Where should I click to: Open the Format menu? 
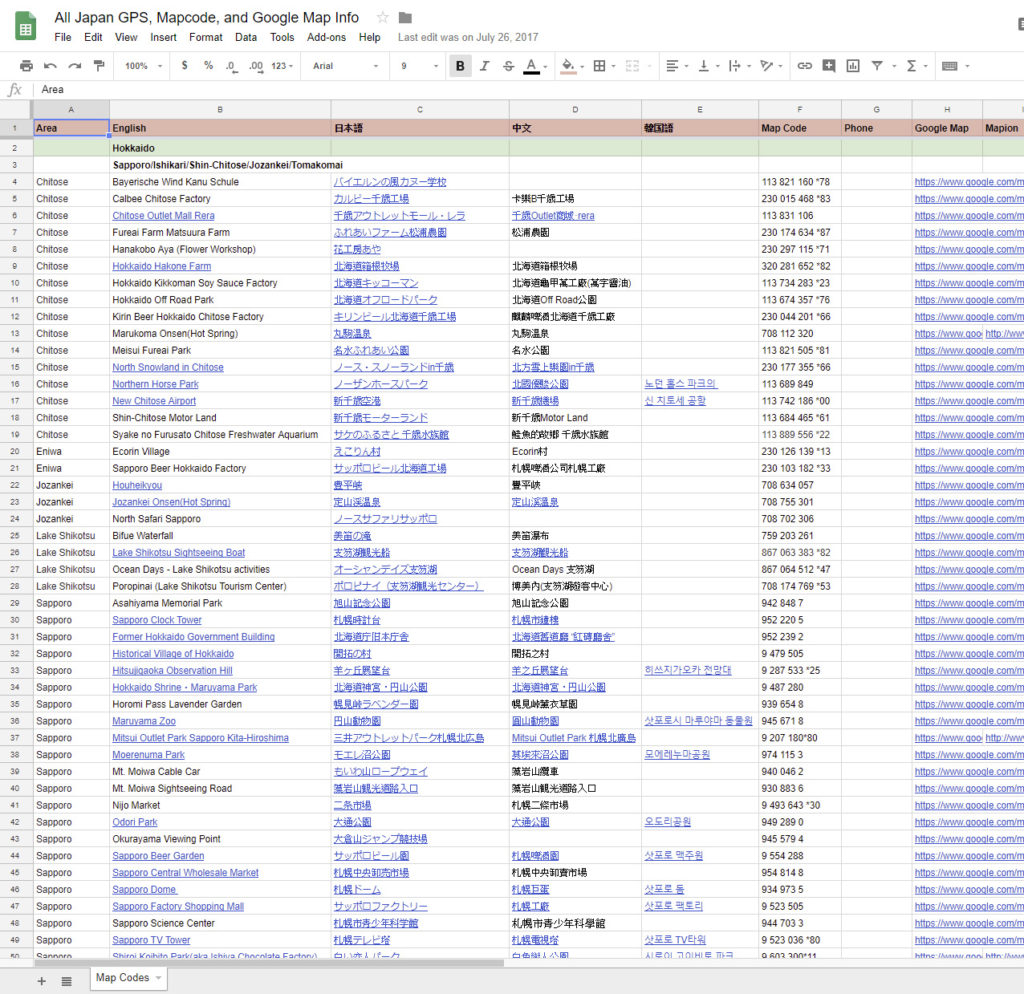click(206, 37)
